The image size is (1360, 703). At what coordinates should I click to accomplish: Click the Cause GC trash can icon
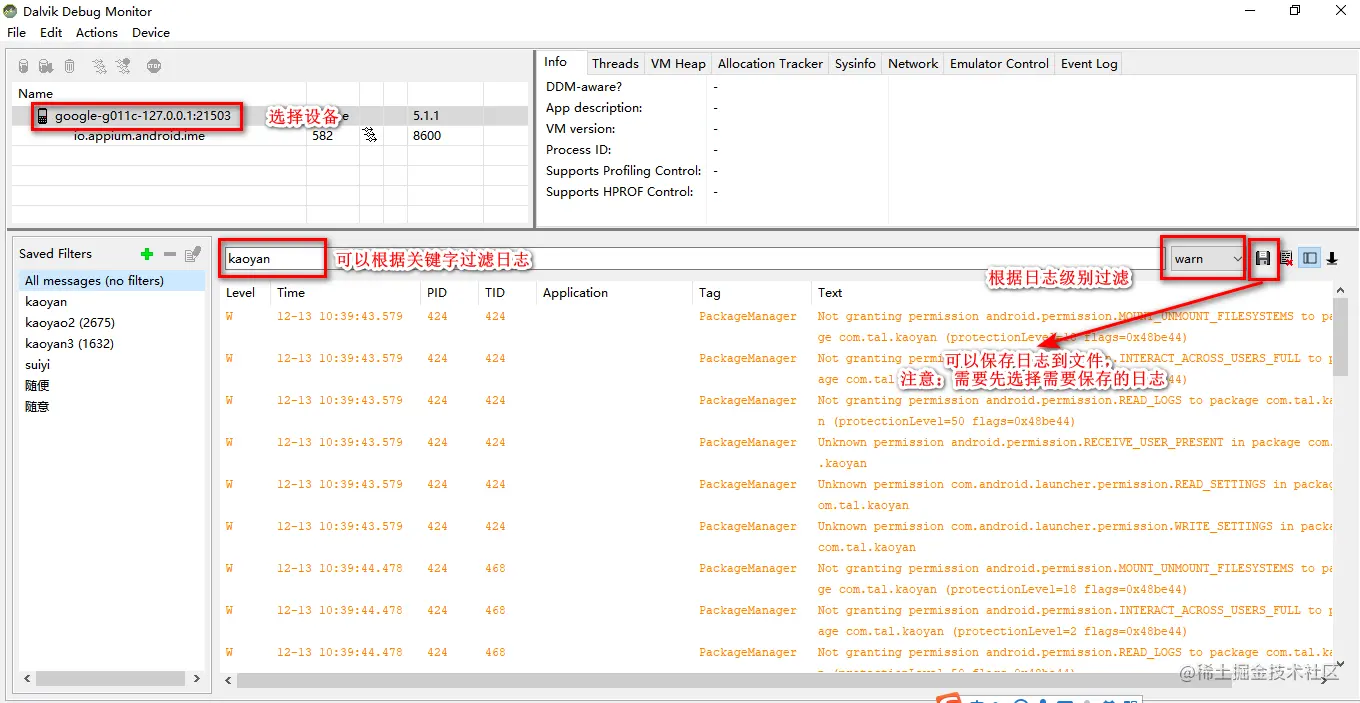[69, 66]
